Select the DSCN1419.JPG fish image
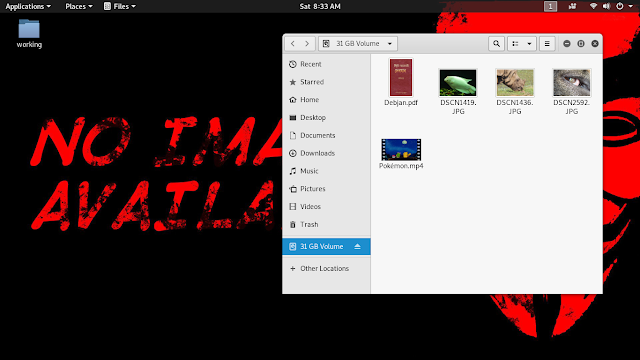This screenshot has width=640, height=360. [x=458, y=92]
